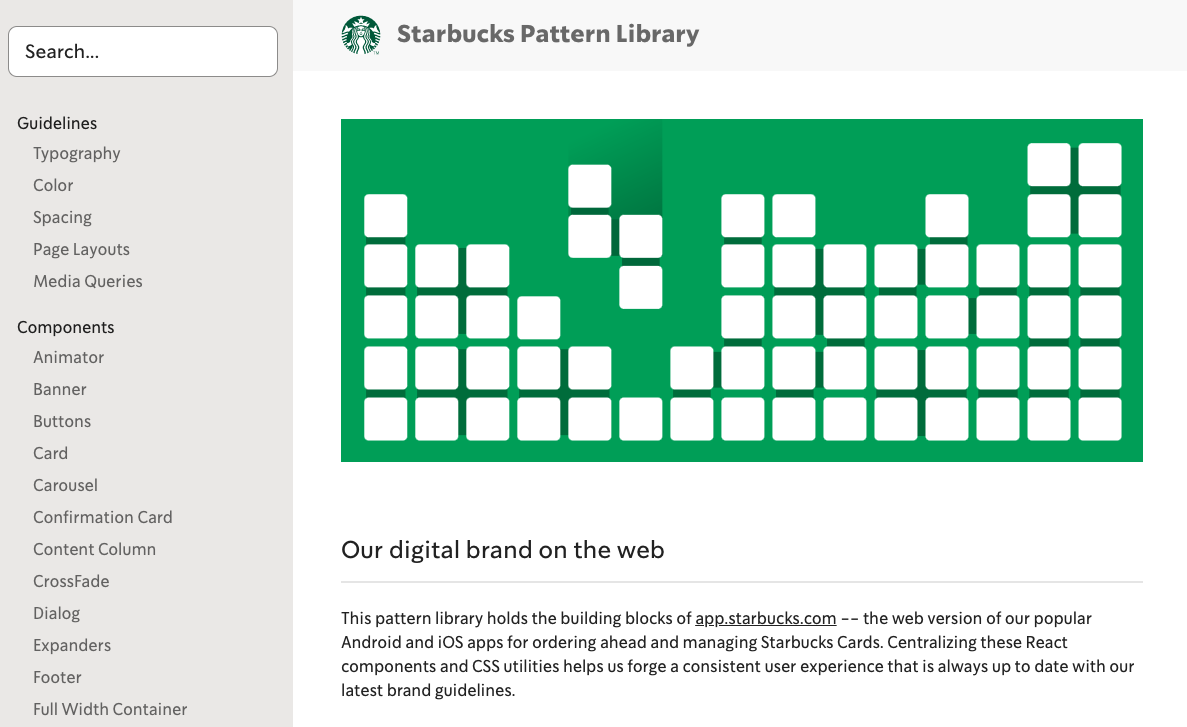The width and height of the screenshot is (1187, 727).
Task: Navigate to Confirmation Card
Action: coord(103,517)
